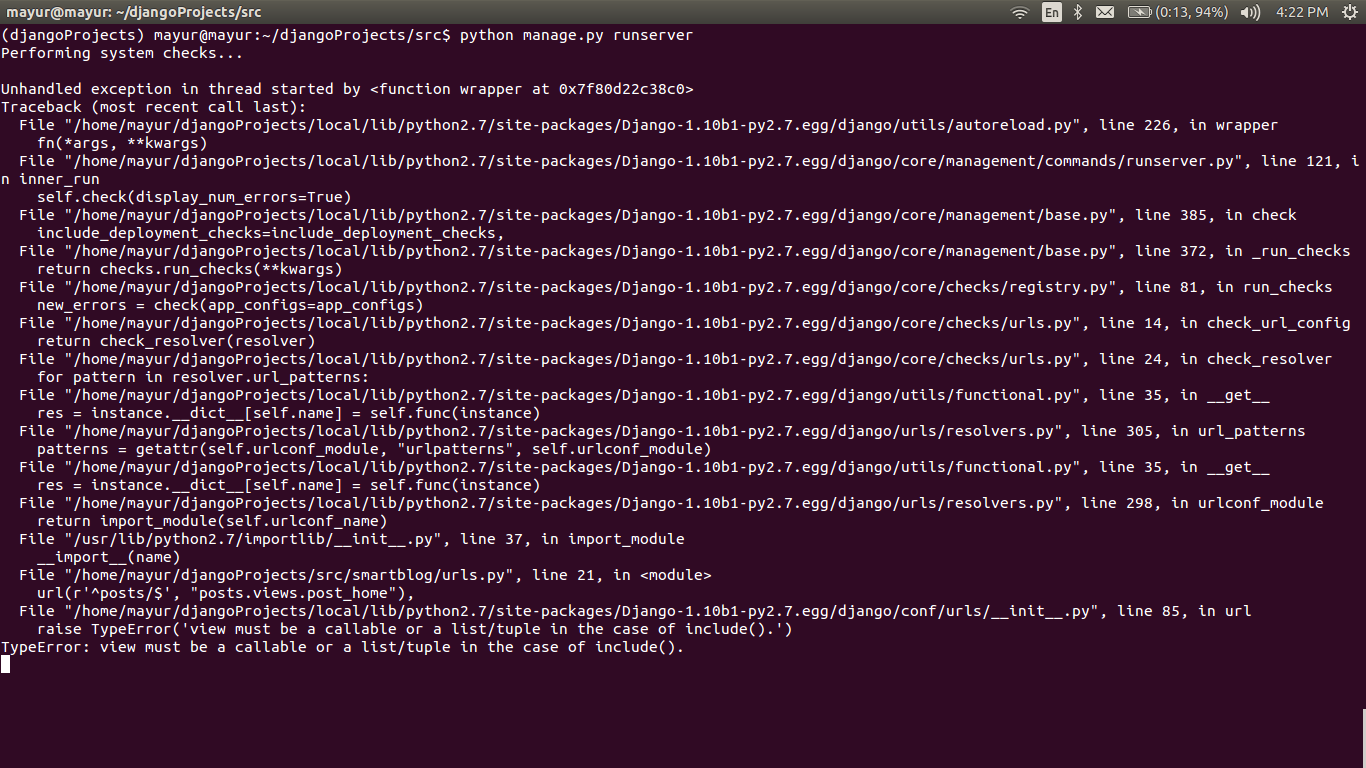The width and height of the screenshot is (1366, 768).
Task: Open the Wi-Fi network indicator
Action: coord(1020,12)
